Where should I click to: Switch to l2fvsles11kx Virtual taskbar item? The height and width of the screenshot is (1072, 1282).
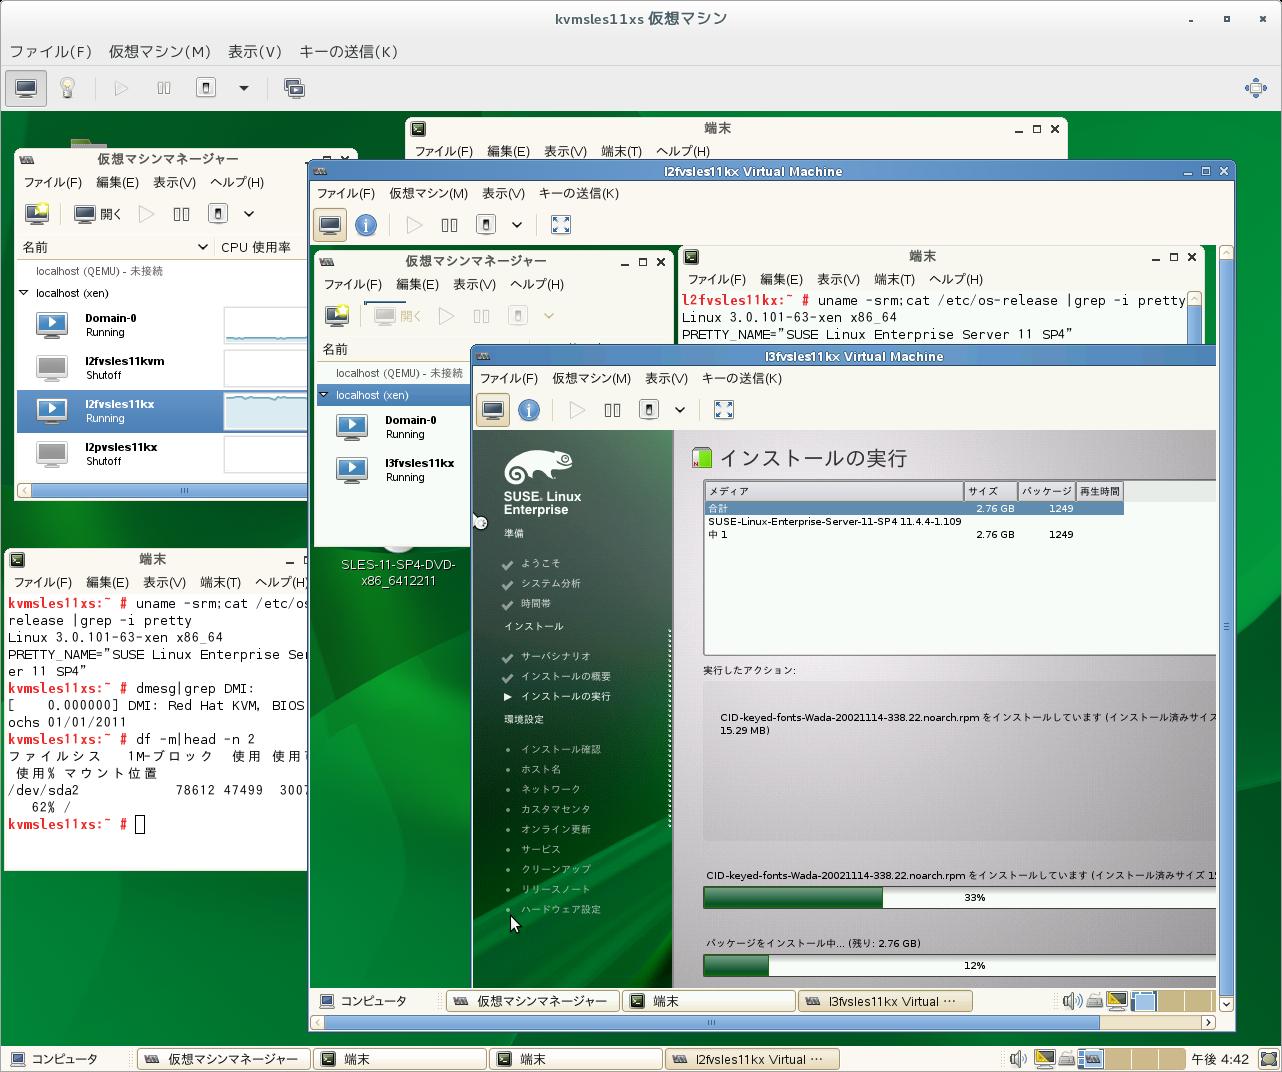coord(752,1059)
